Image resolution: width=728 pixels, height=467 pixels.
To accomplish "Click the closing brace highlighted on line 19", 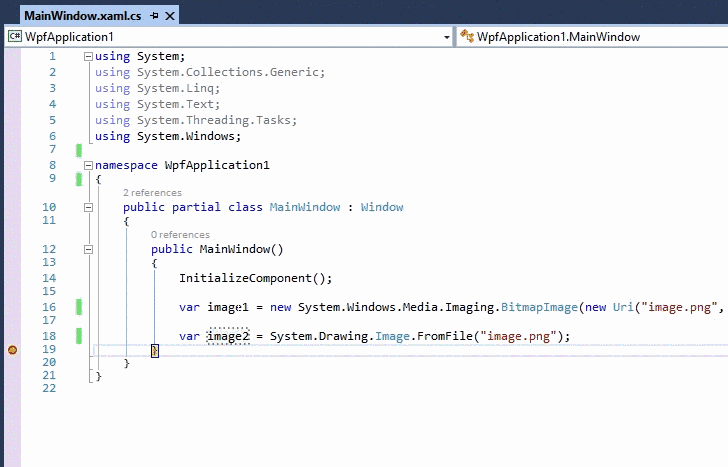I will [155, 351].
